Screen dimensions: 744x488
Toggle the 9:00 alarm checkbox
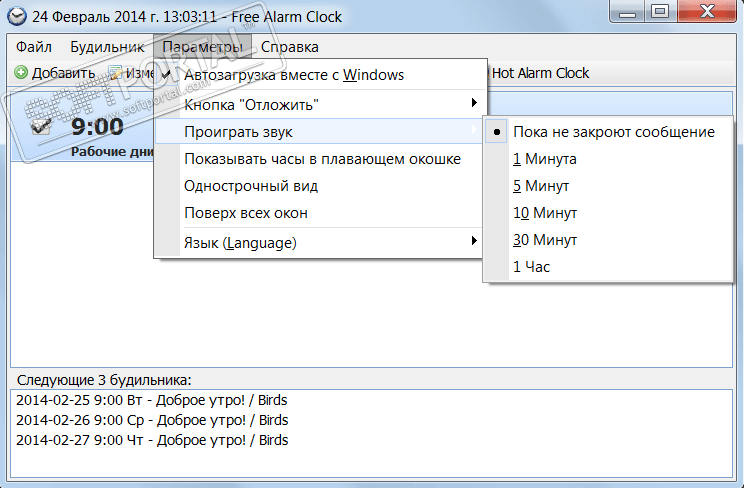point(40,127)
